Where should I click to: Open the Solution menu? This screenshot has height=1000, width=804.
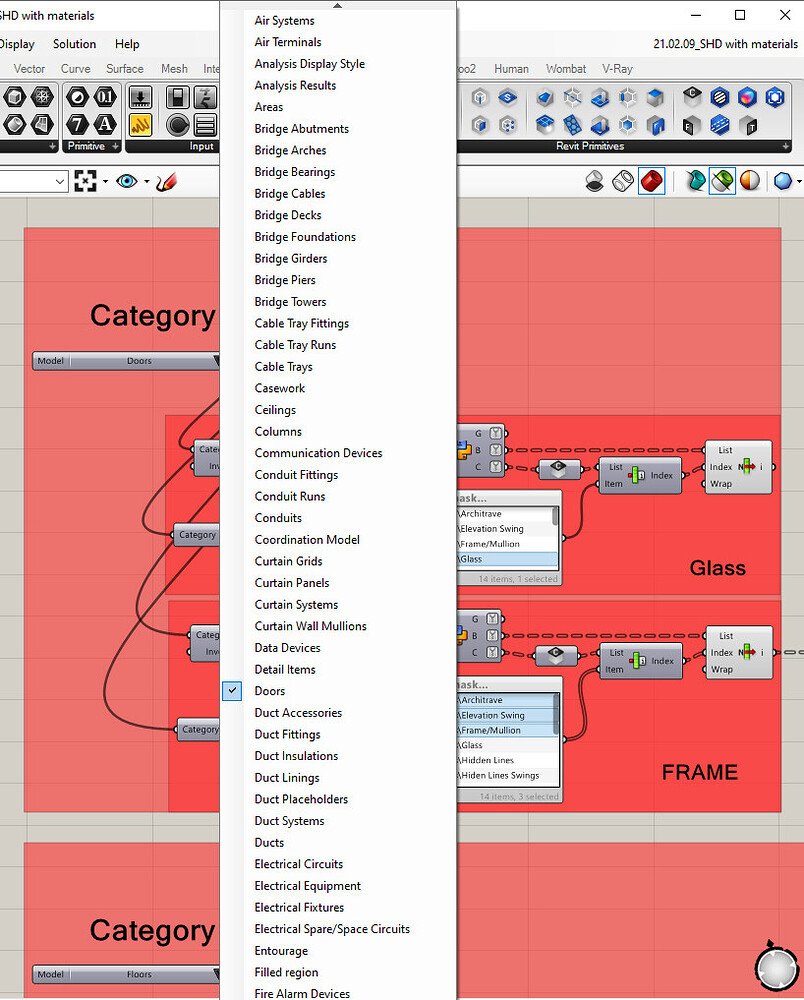74,44
